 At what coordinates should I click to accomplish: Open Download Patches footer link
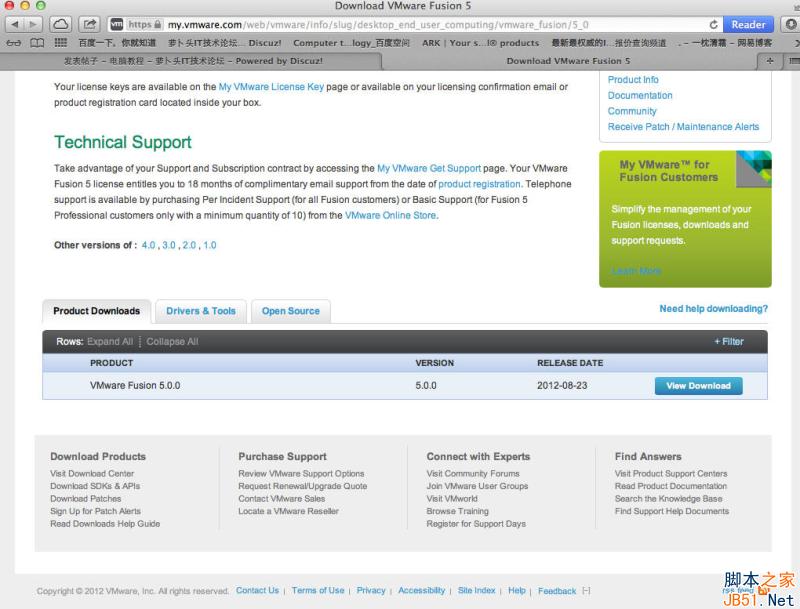click(x=86, y=499)
